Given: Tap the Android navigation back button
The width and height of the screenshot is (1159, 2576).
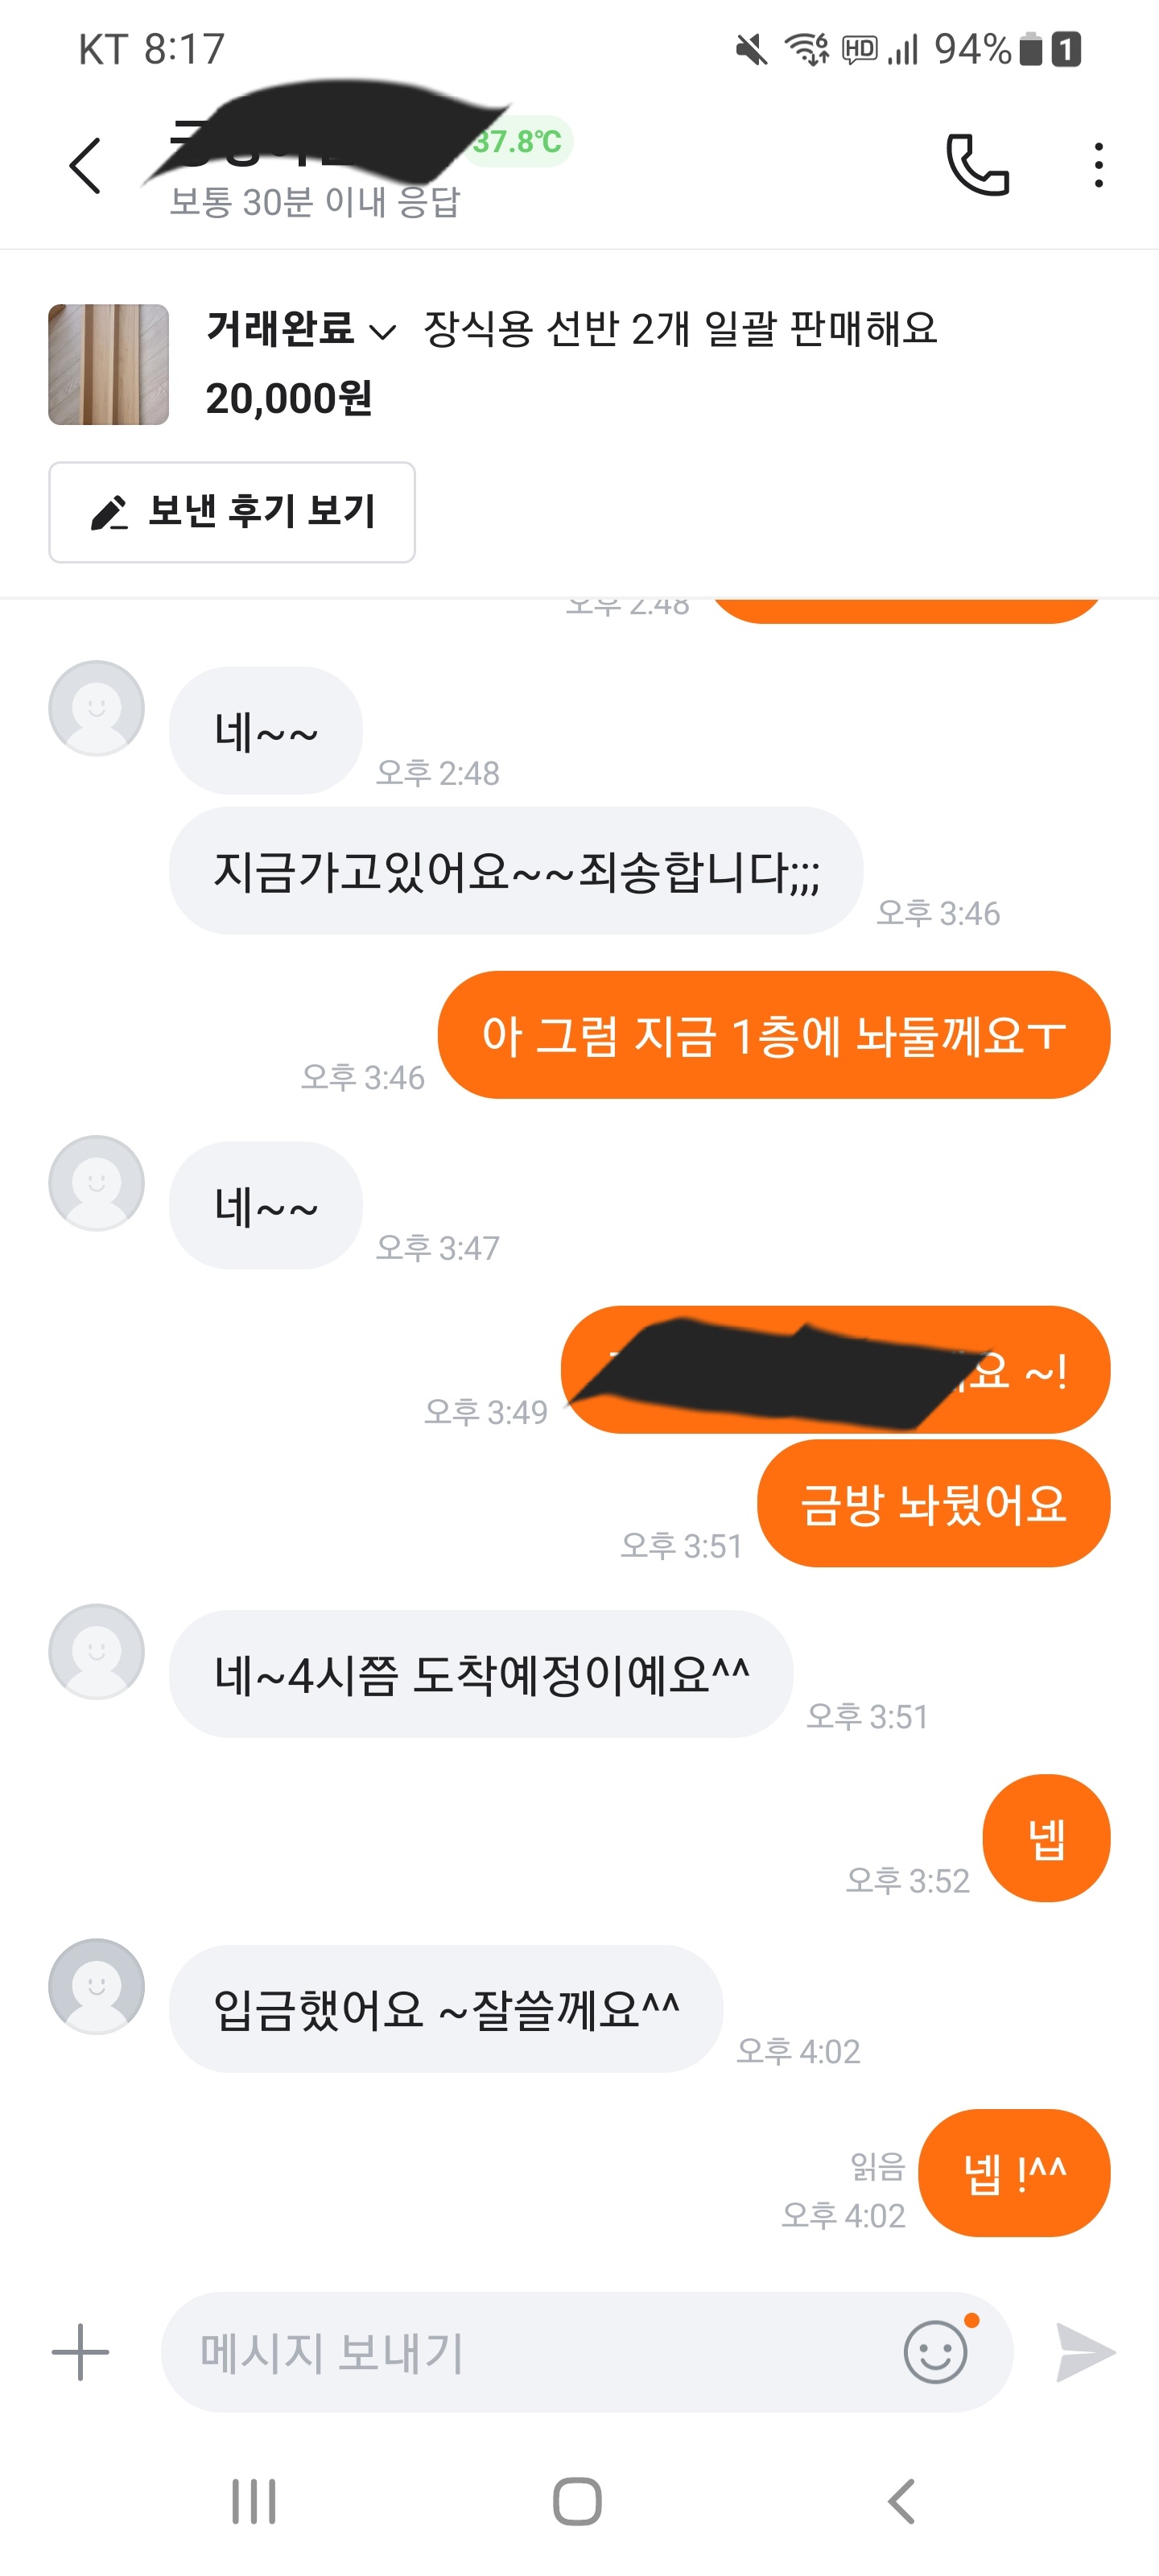Looking at the screenshot, I should point(901,2502).
